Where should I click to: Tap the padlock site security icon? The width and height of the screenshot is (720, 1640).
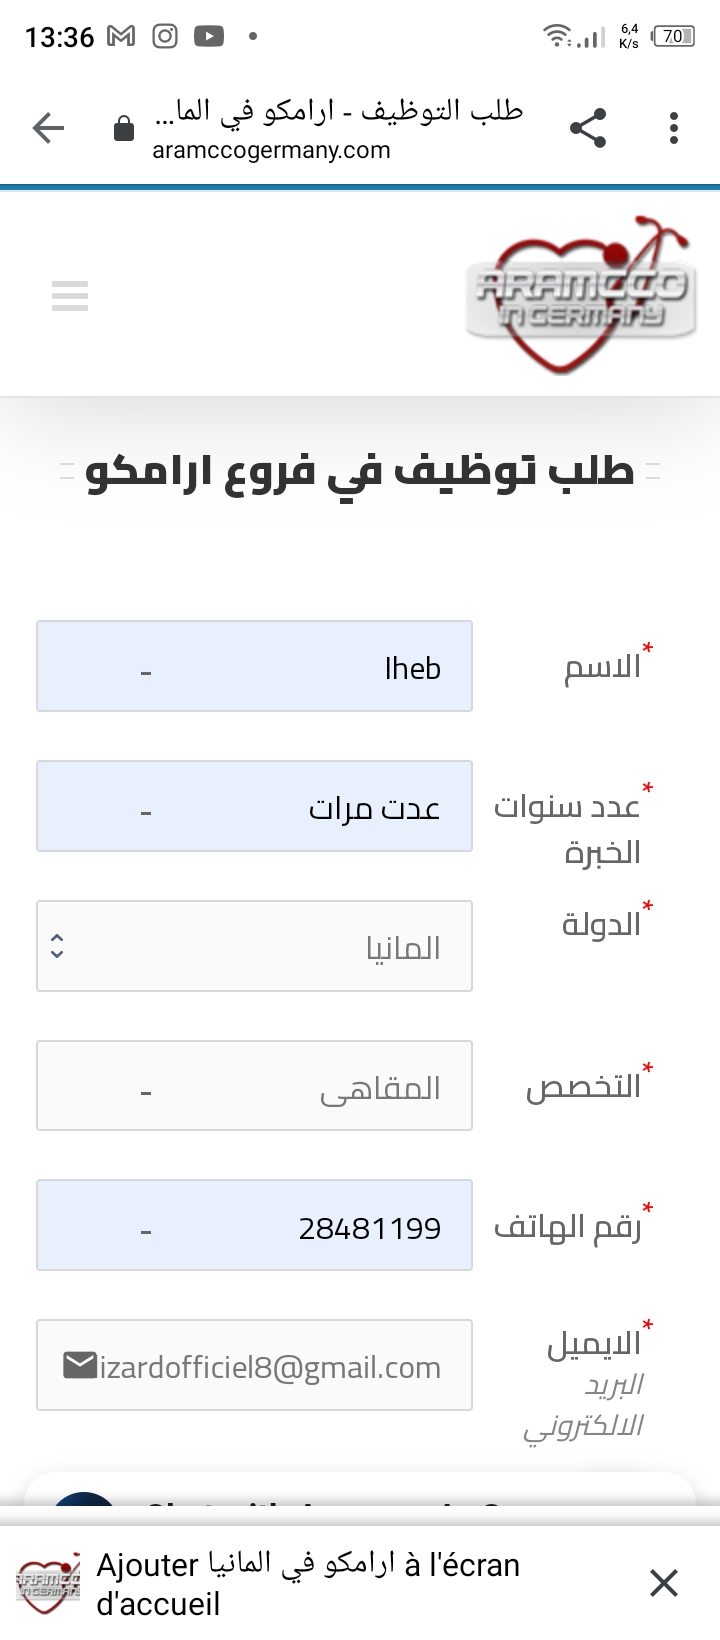click(x=124, y=129)
